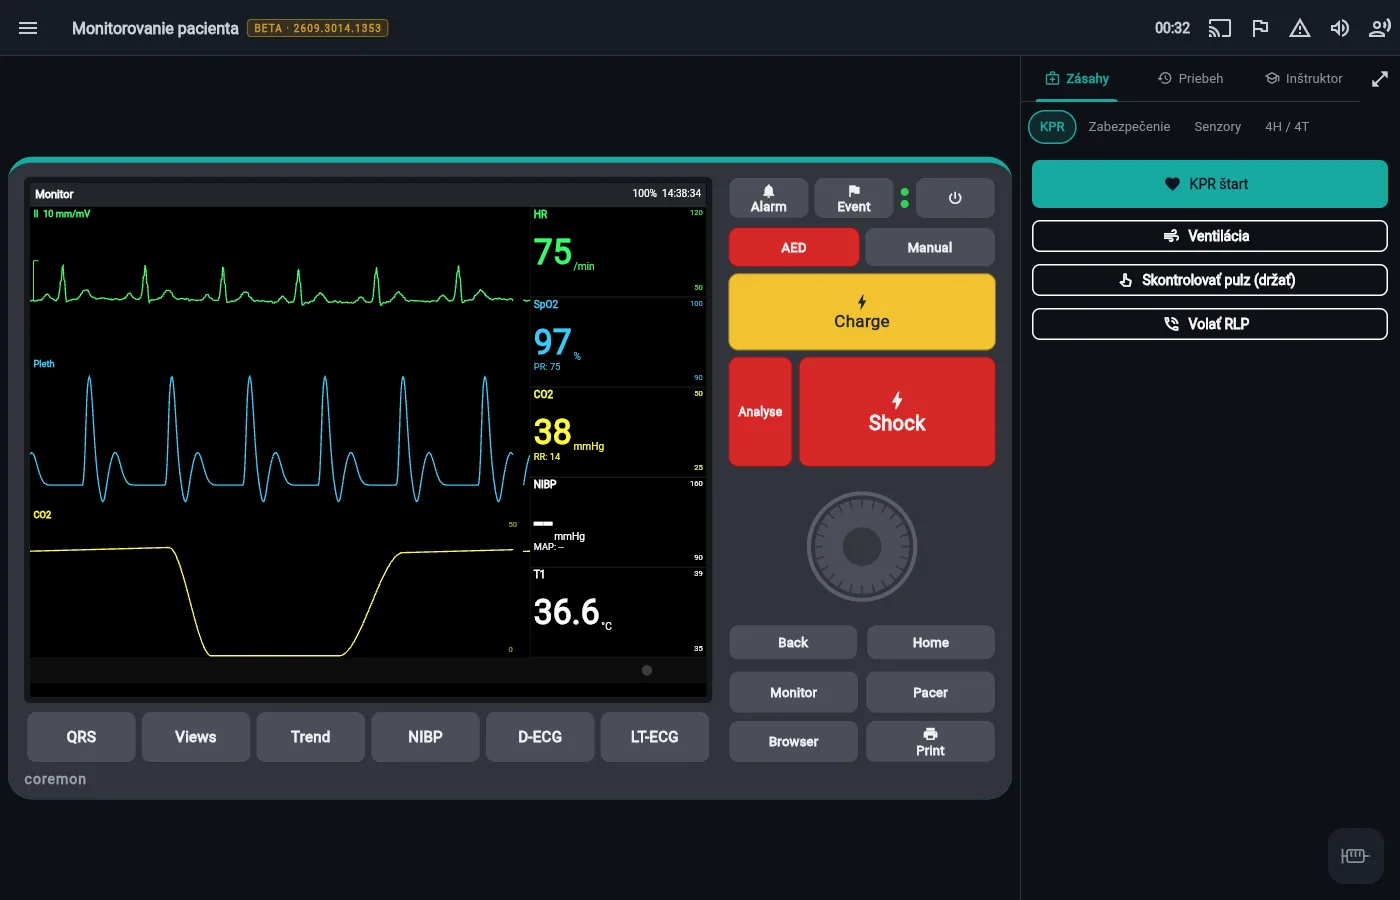The height and width of the screenshot is (900, 1400).
Task: Select the KPR sub-tab
Action: [x=1052, y=127]
